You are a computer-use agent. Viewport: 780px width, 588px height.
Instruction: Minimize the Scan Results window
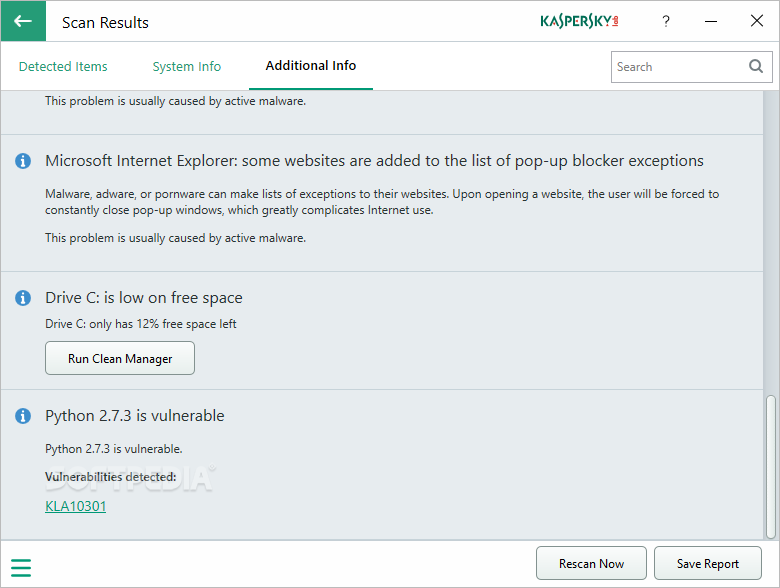point(711,21)
